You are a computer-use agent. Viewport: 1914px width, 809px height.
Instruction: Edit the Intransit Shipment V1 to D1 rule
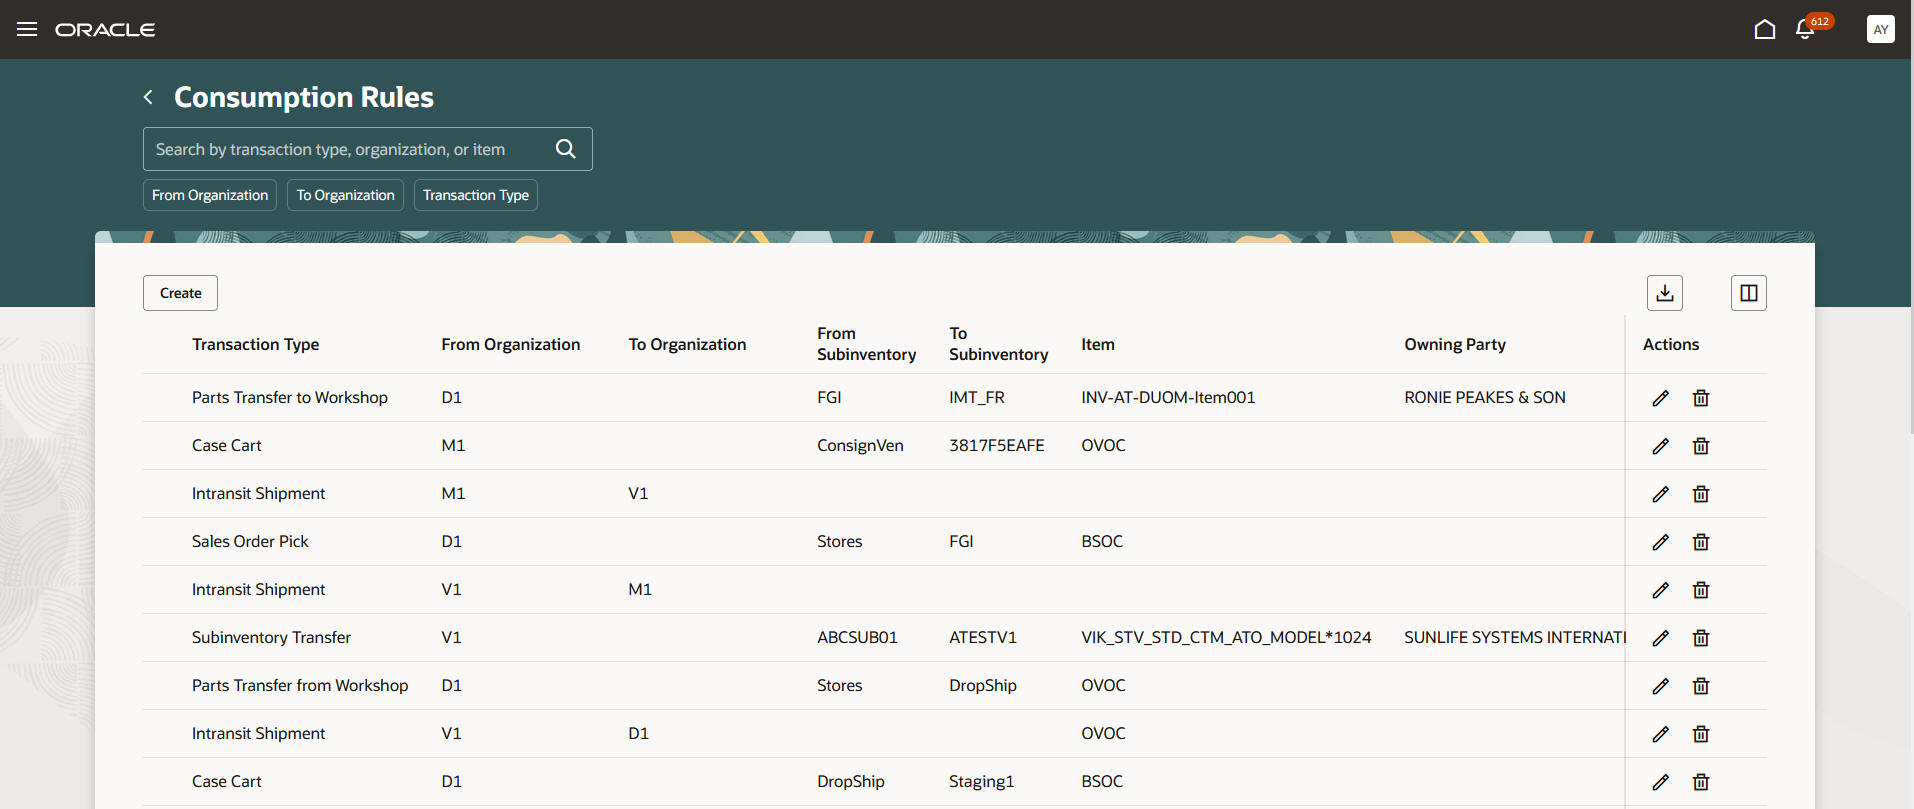(x=1661, y=734)
